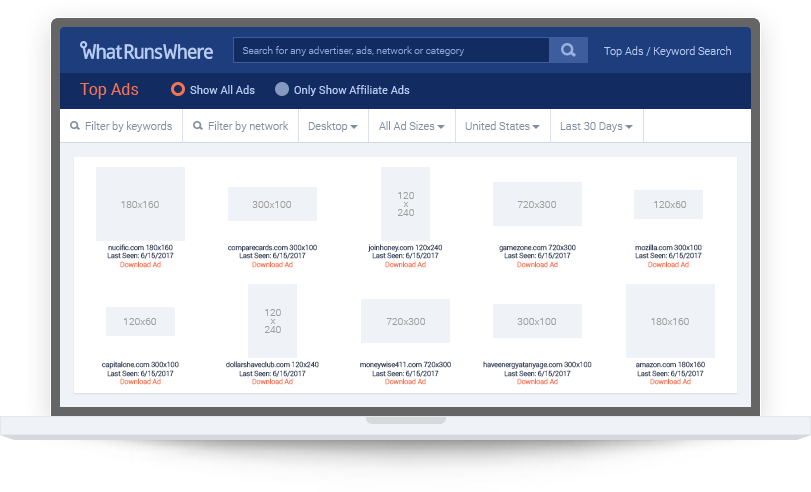
Task: Expand the All Ad Sizes dropdown
Action: tap(412, 127)
